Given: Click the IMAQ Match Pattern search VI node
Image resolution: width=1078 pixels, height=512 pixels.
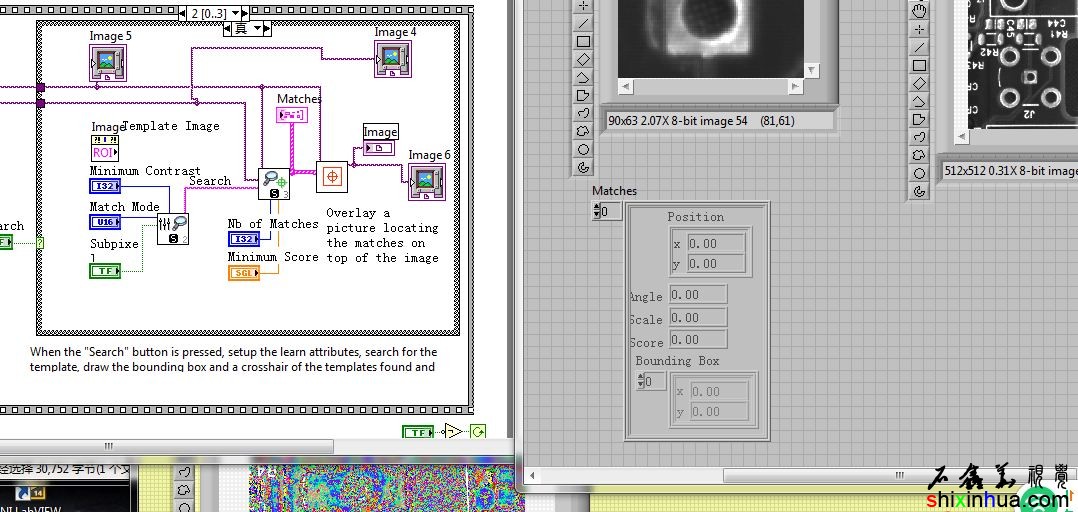Looking at the screenshot, I should (x=274, y=183).
